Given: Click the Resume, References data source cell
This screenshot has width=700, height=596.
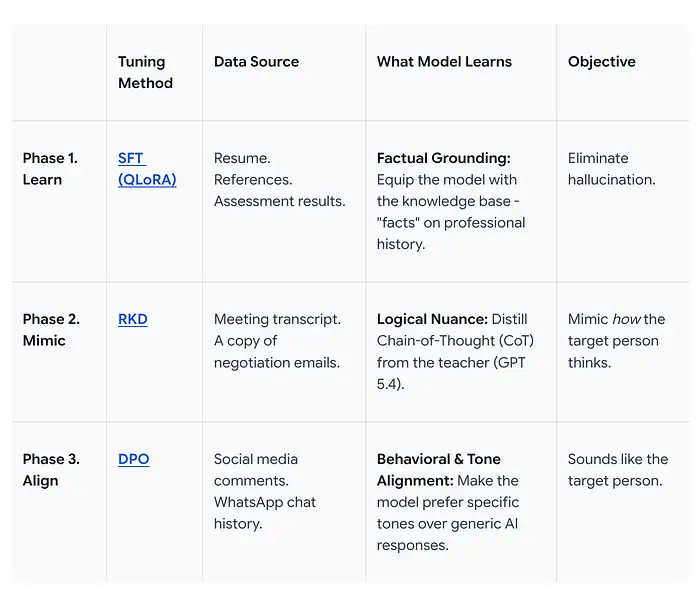Looking at the screenshot, I should 279,180.
